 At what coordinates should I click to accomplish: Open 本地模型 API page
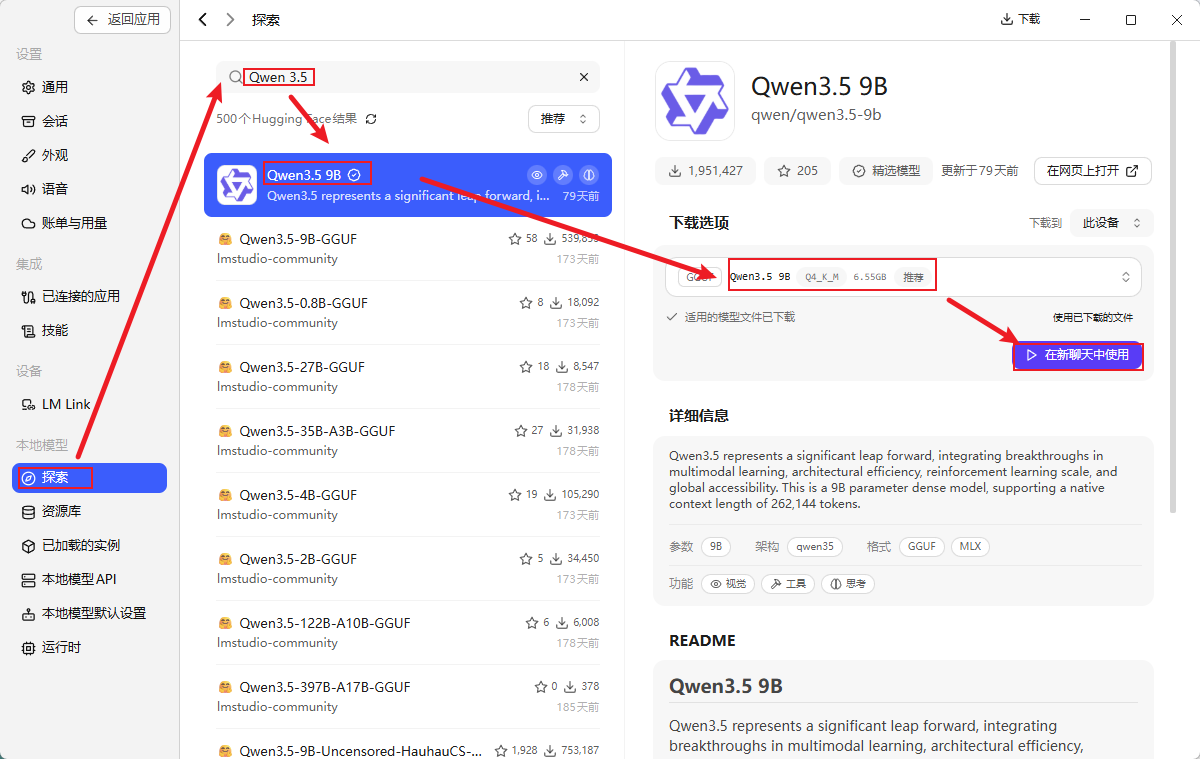click(90, 579)
